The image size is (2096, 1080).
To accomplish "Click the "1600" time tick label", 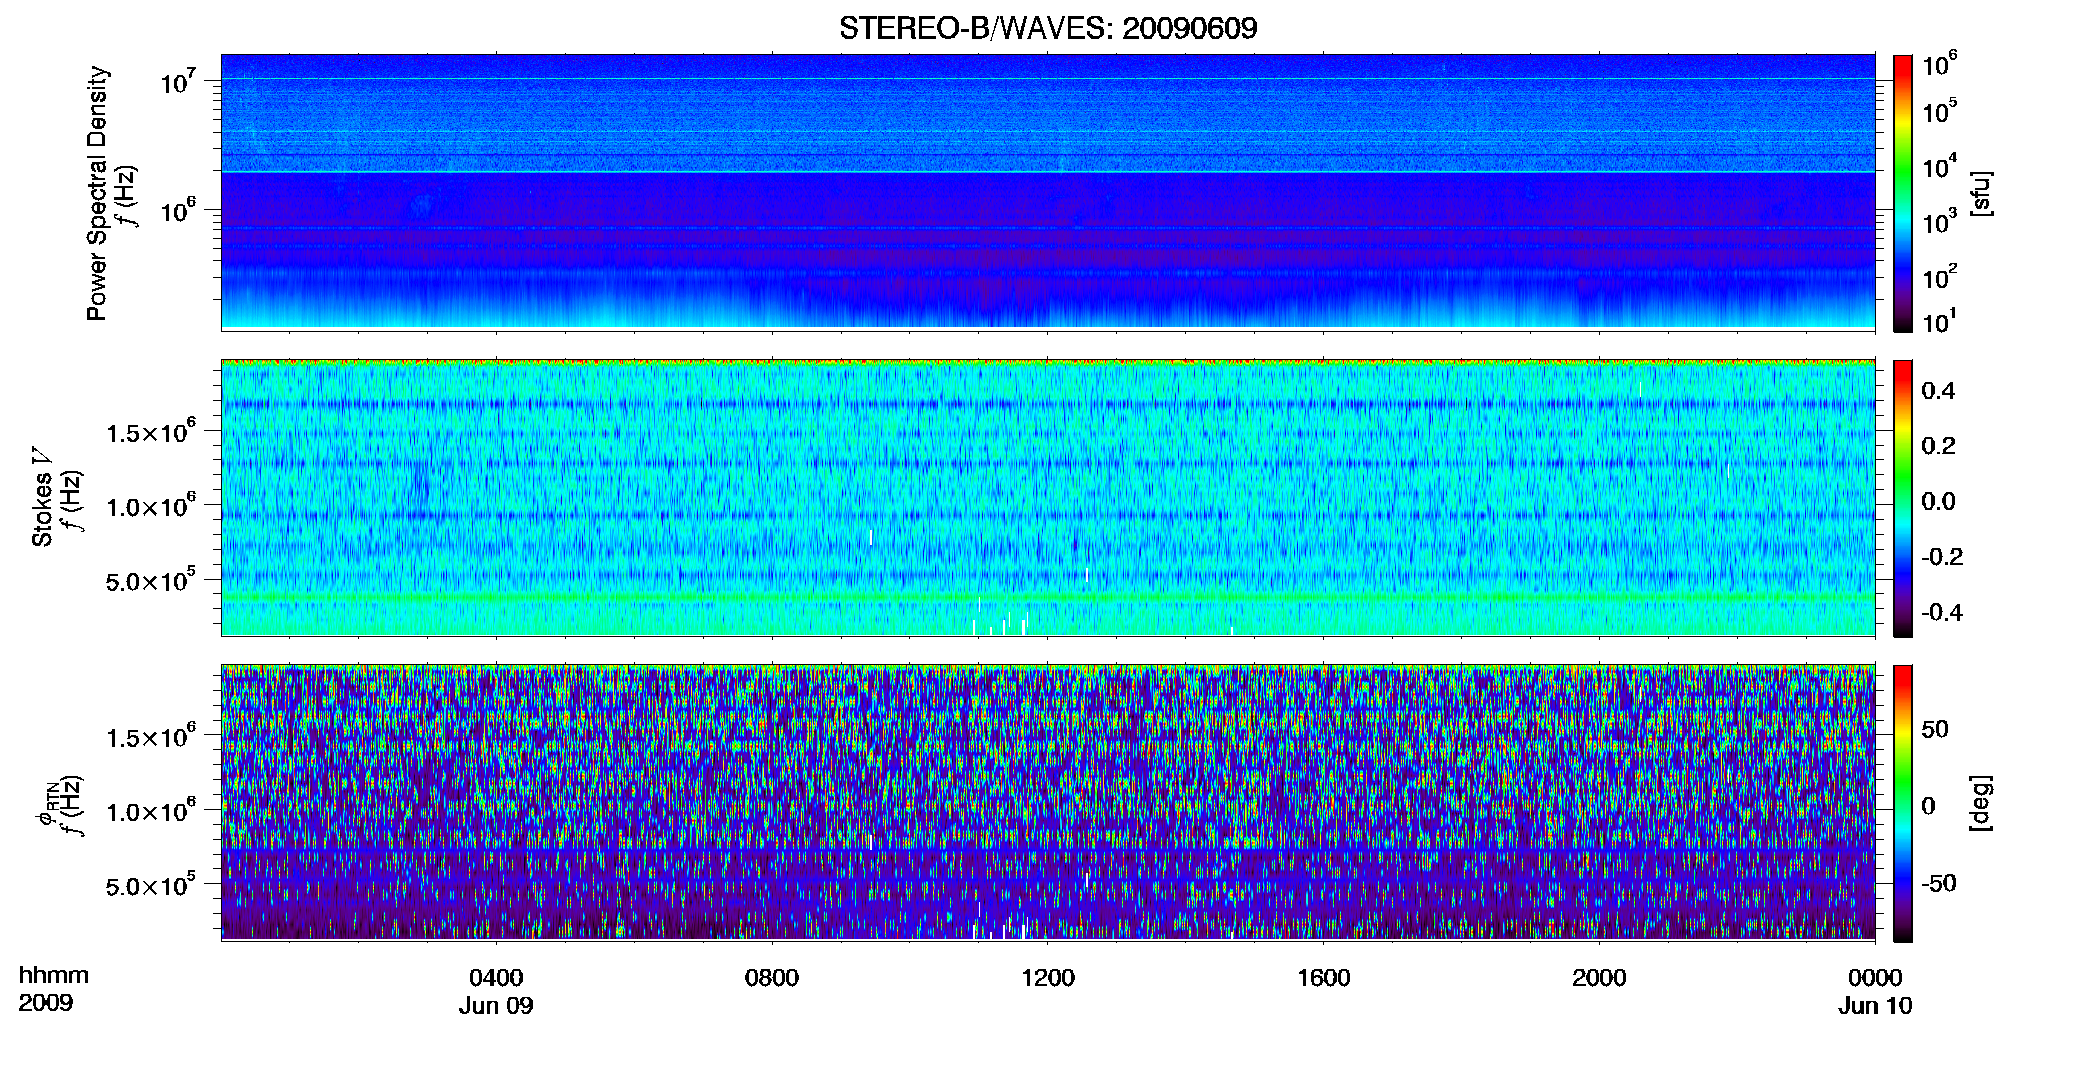I will 1324,977.
